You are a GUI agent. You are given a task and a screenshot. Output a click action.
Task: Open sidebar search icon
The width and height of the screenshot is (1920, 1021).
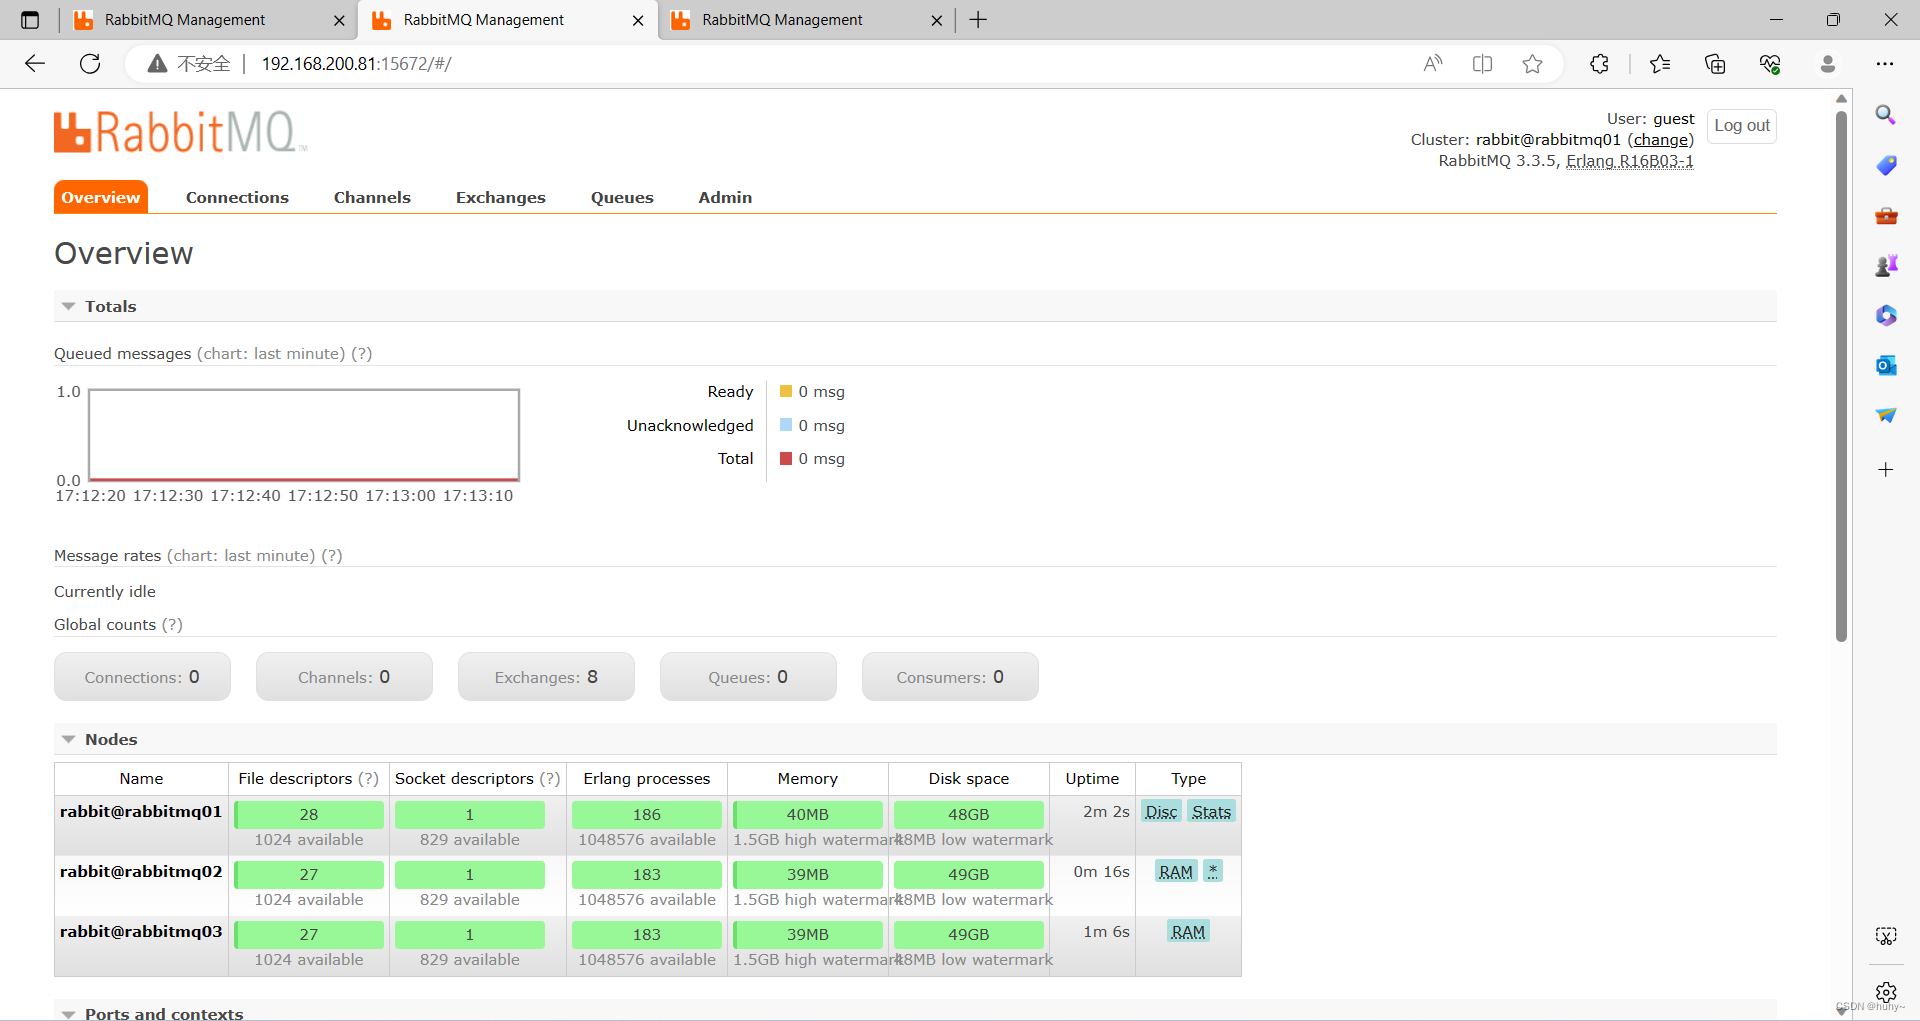pos(1886,115)
